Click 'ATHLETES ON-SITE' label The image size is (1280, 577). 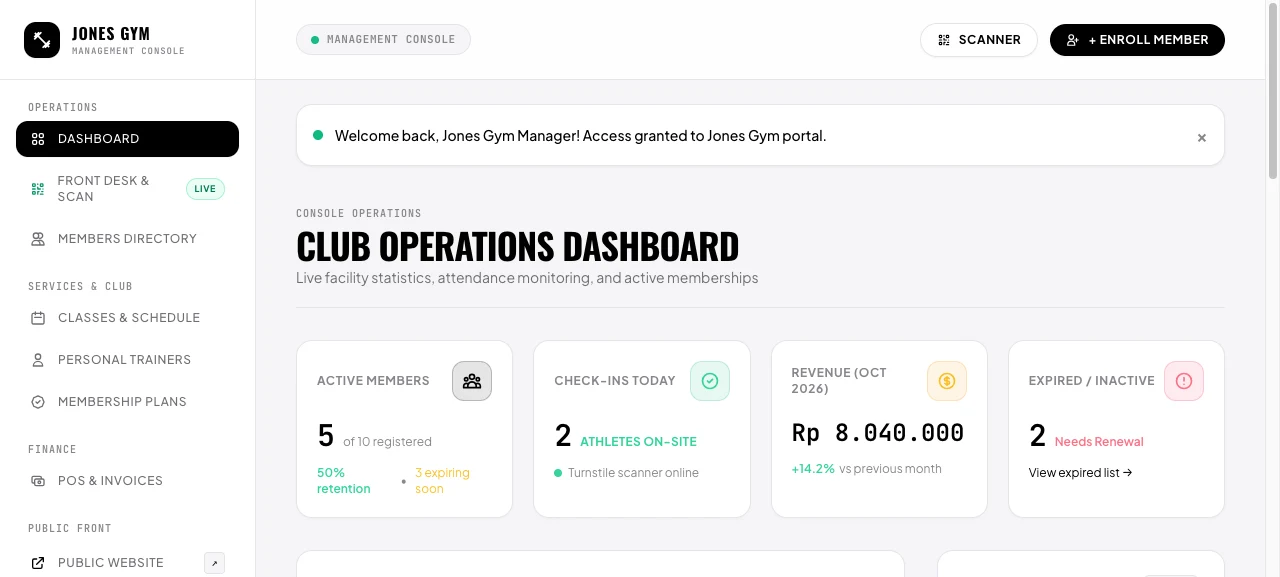[638, 442]
